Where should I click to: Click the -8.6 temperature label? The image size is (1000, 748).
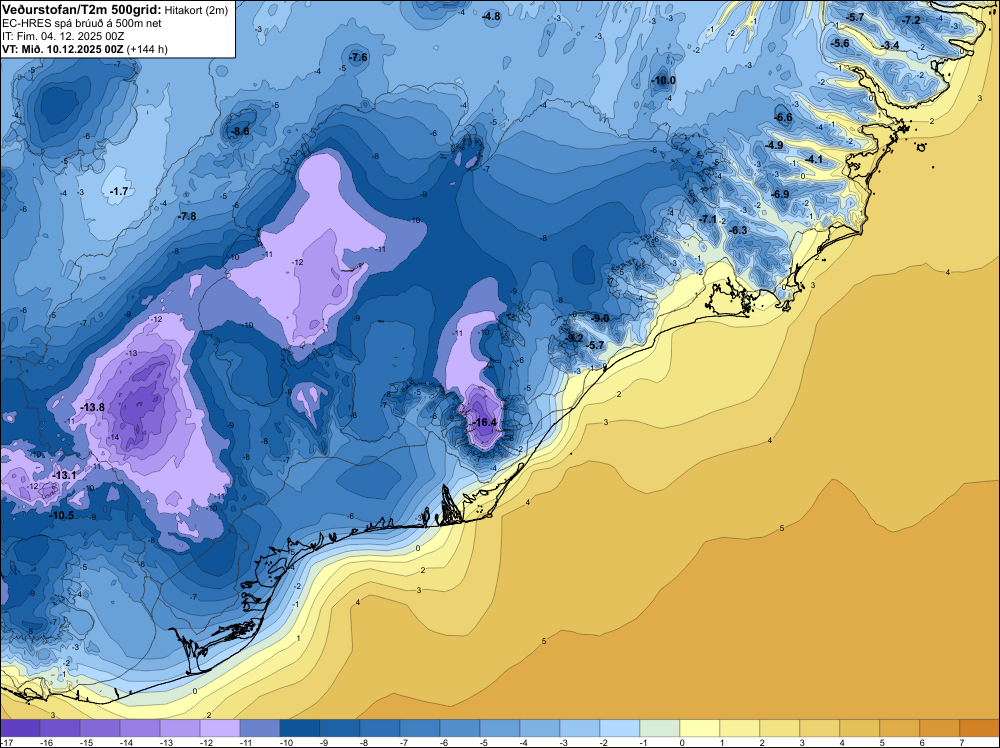[240, 131]
